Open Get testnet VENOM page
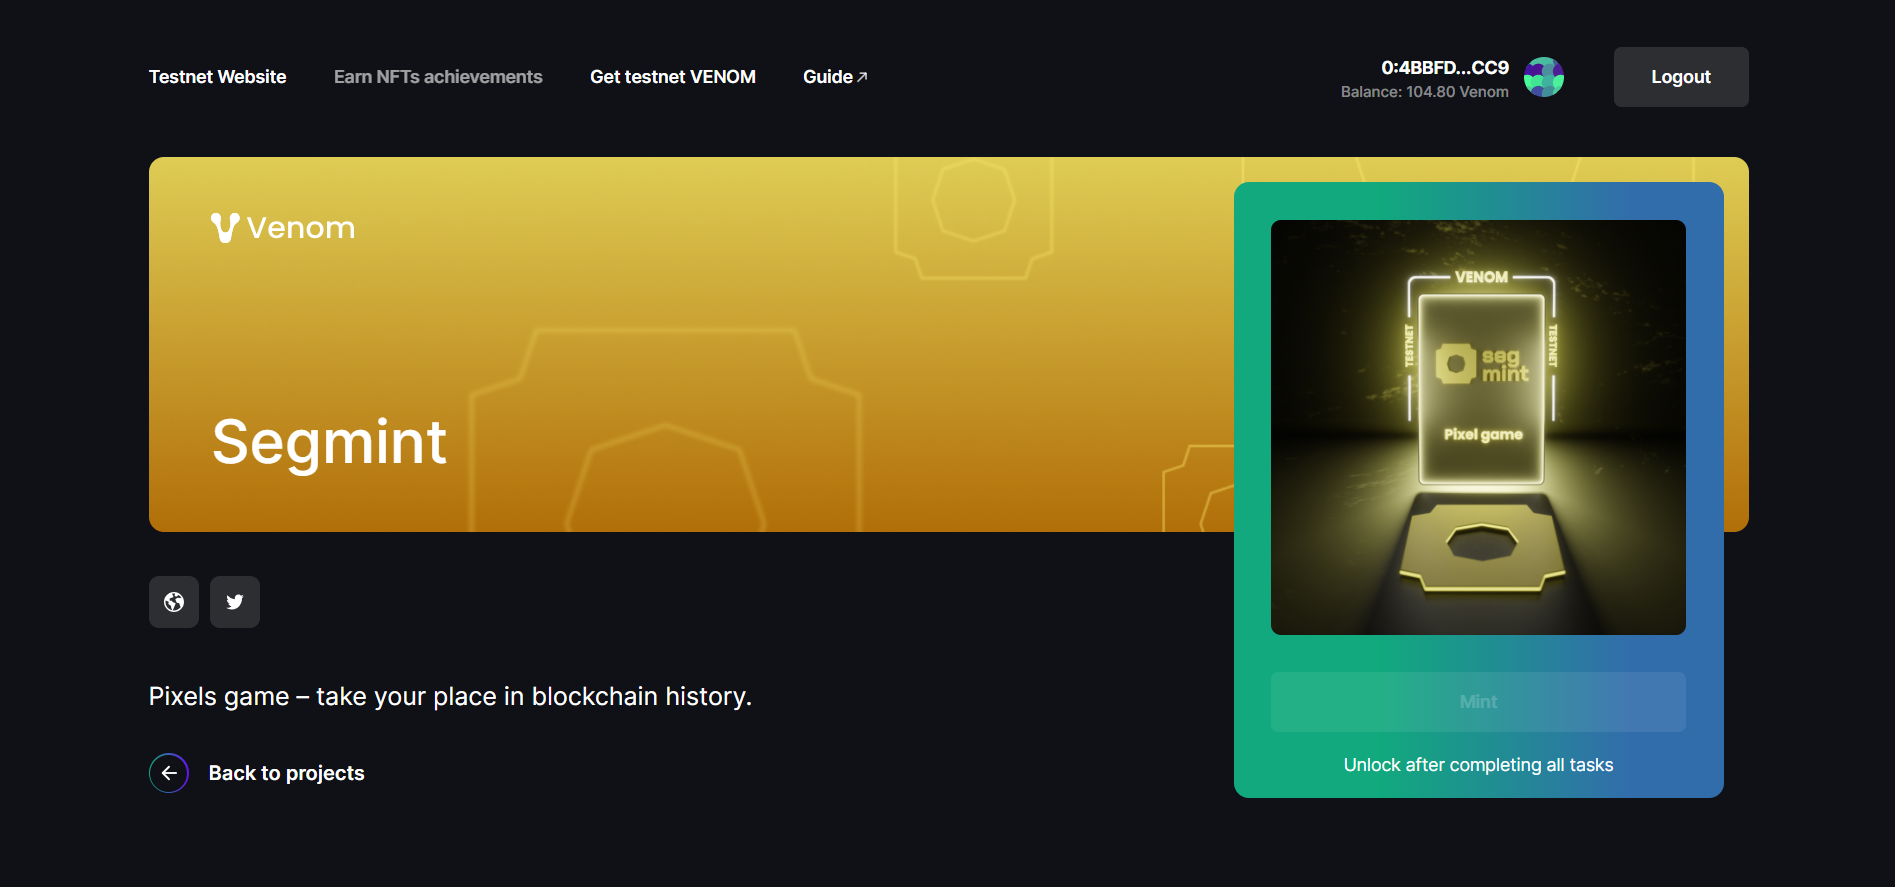1895x887 pixels. (673, 77)
